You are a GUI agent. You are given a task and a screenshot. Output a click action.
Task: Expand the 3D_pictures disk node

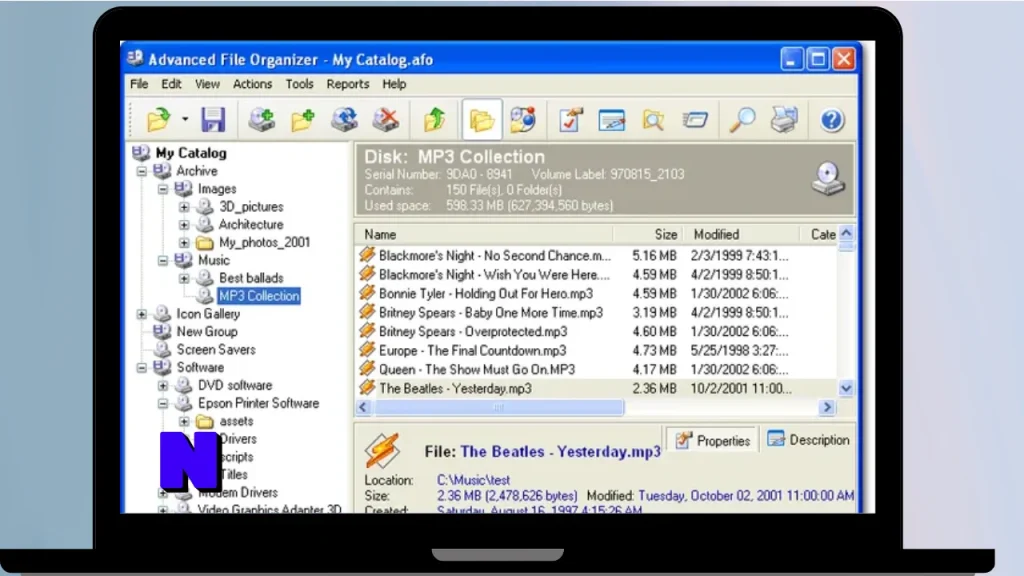[184, 207]
